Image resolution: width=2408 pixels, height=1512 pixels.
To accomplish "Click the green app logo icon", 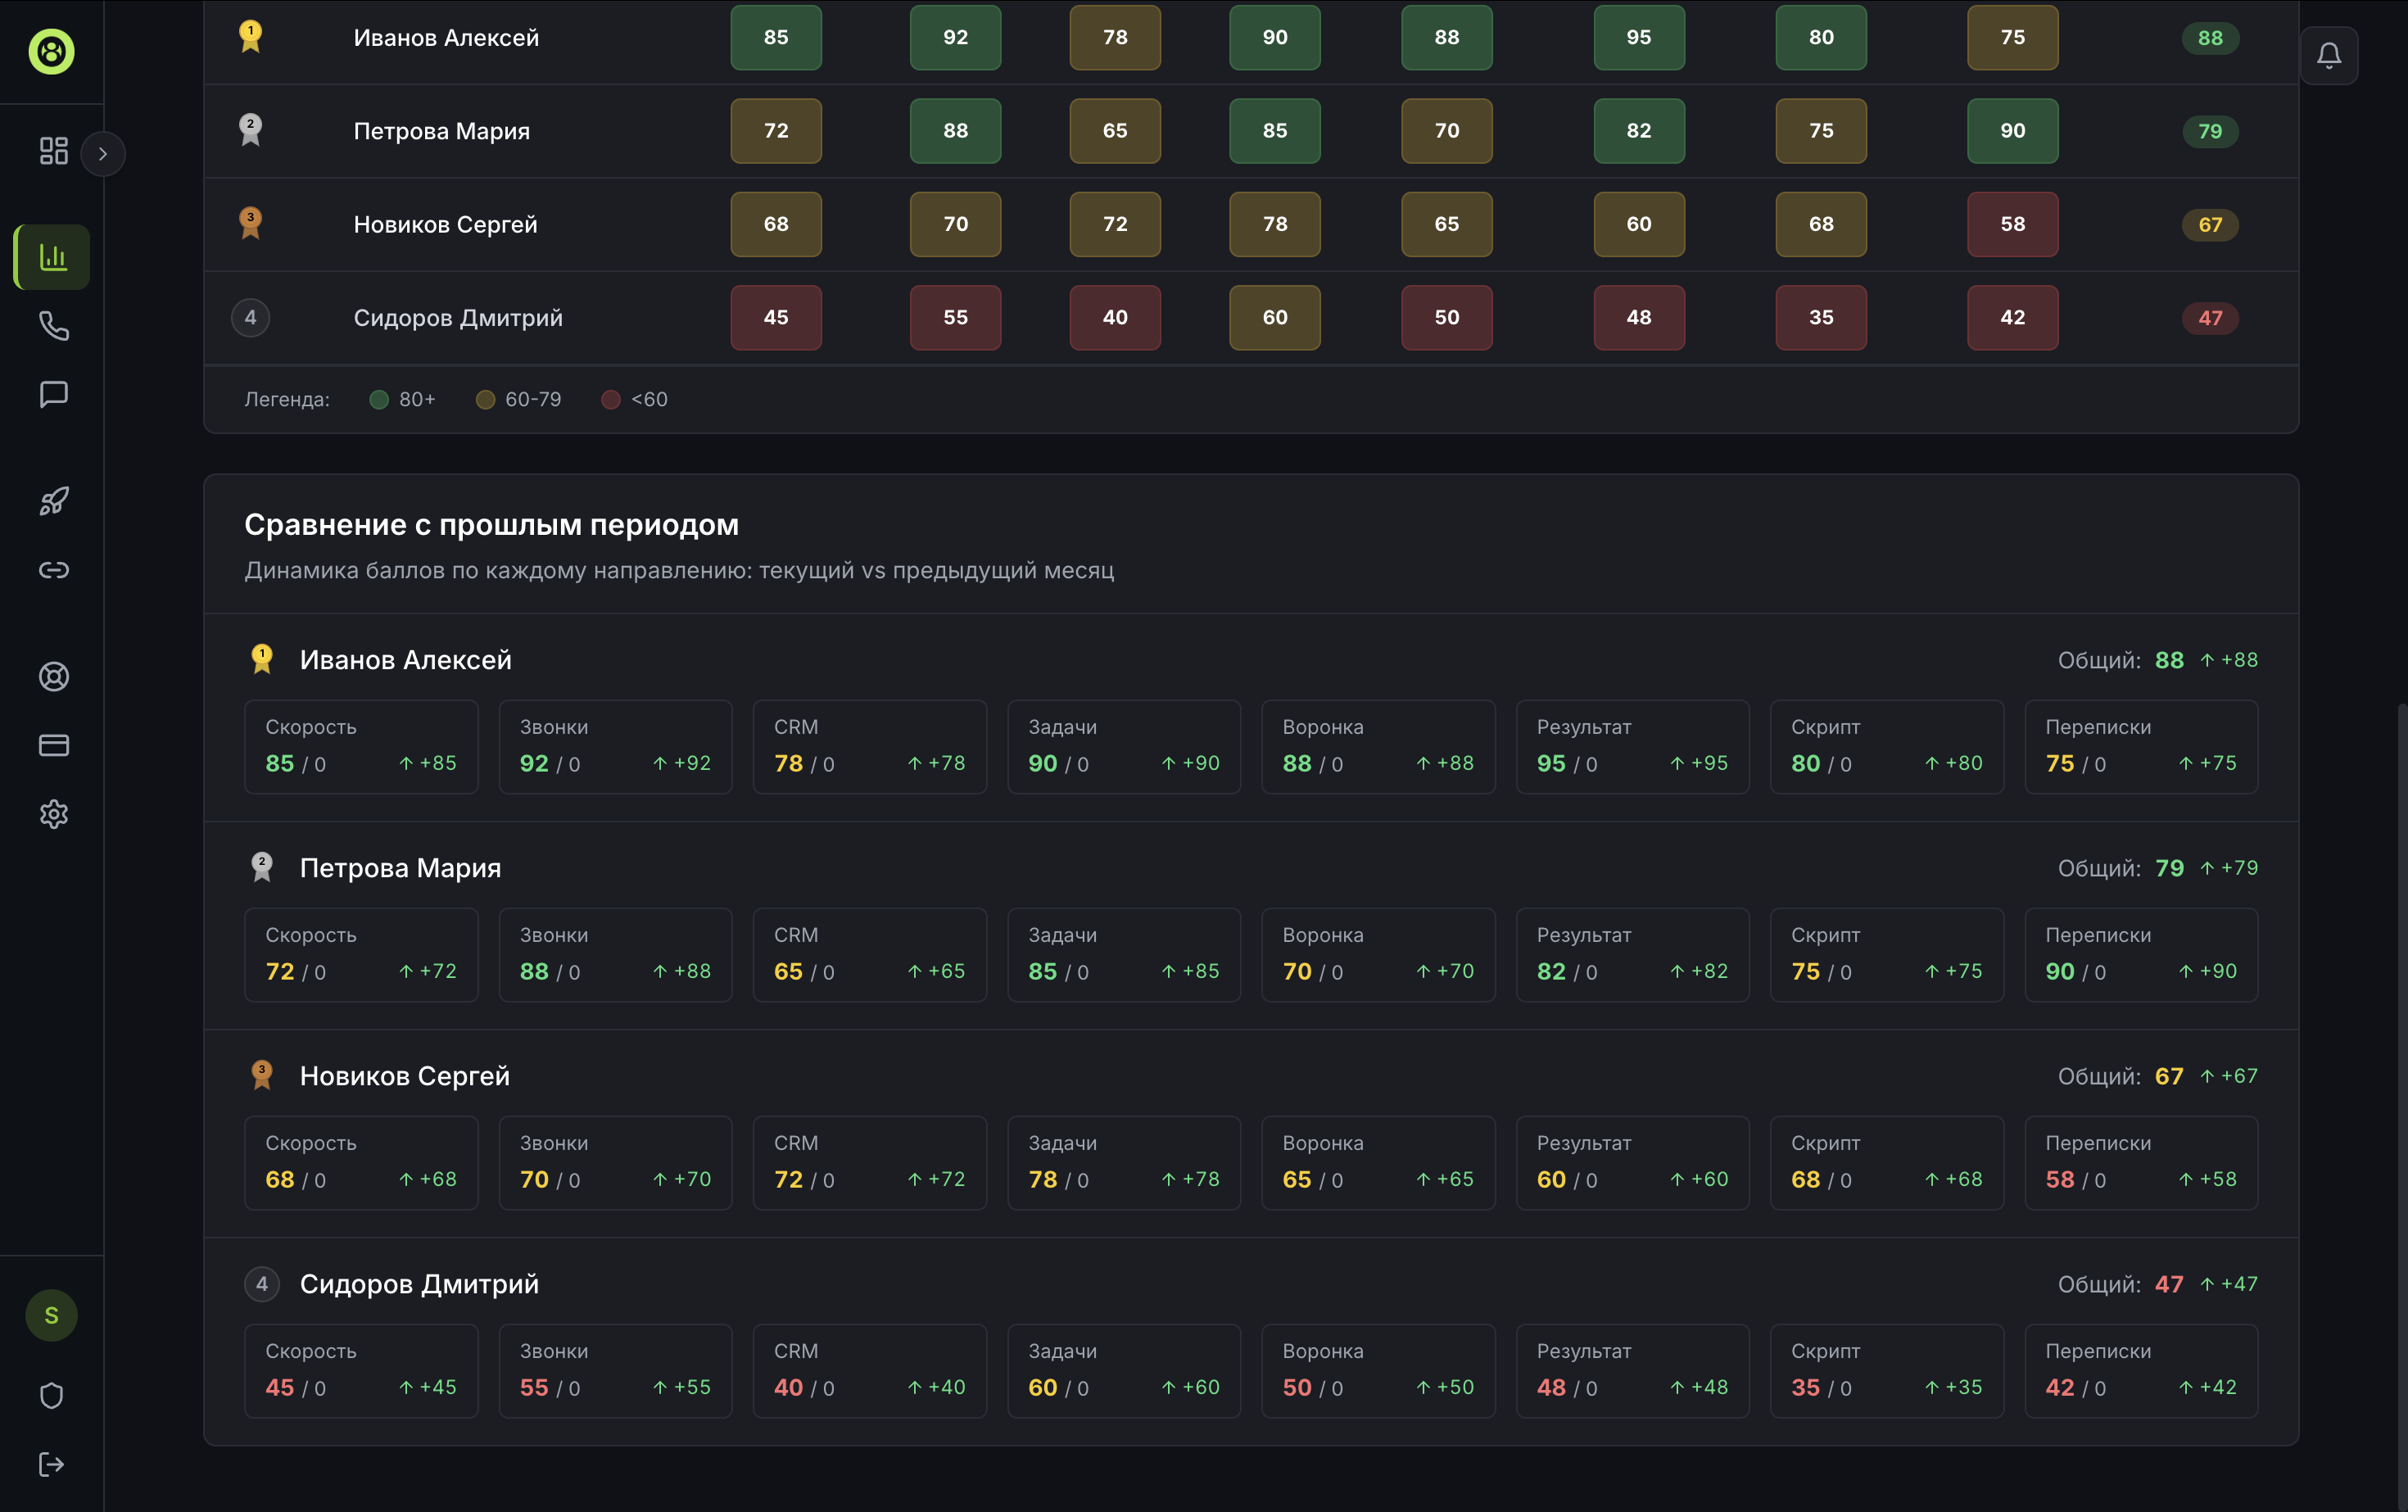I will (x=51, y=51).
